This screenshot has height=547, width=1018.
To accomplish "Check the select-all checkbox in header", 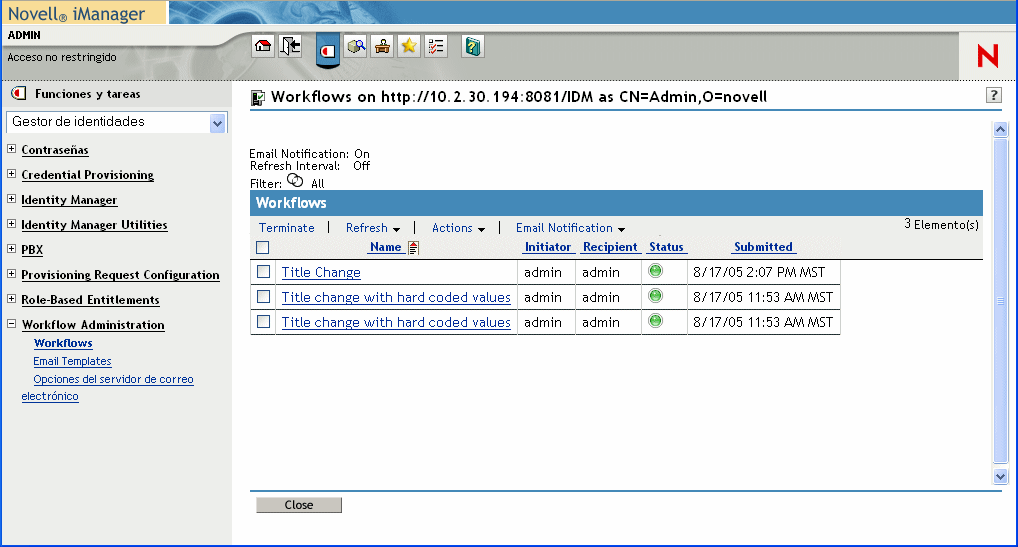I will tap(262, 247).
